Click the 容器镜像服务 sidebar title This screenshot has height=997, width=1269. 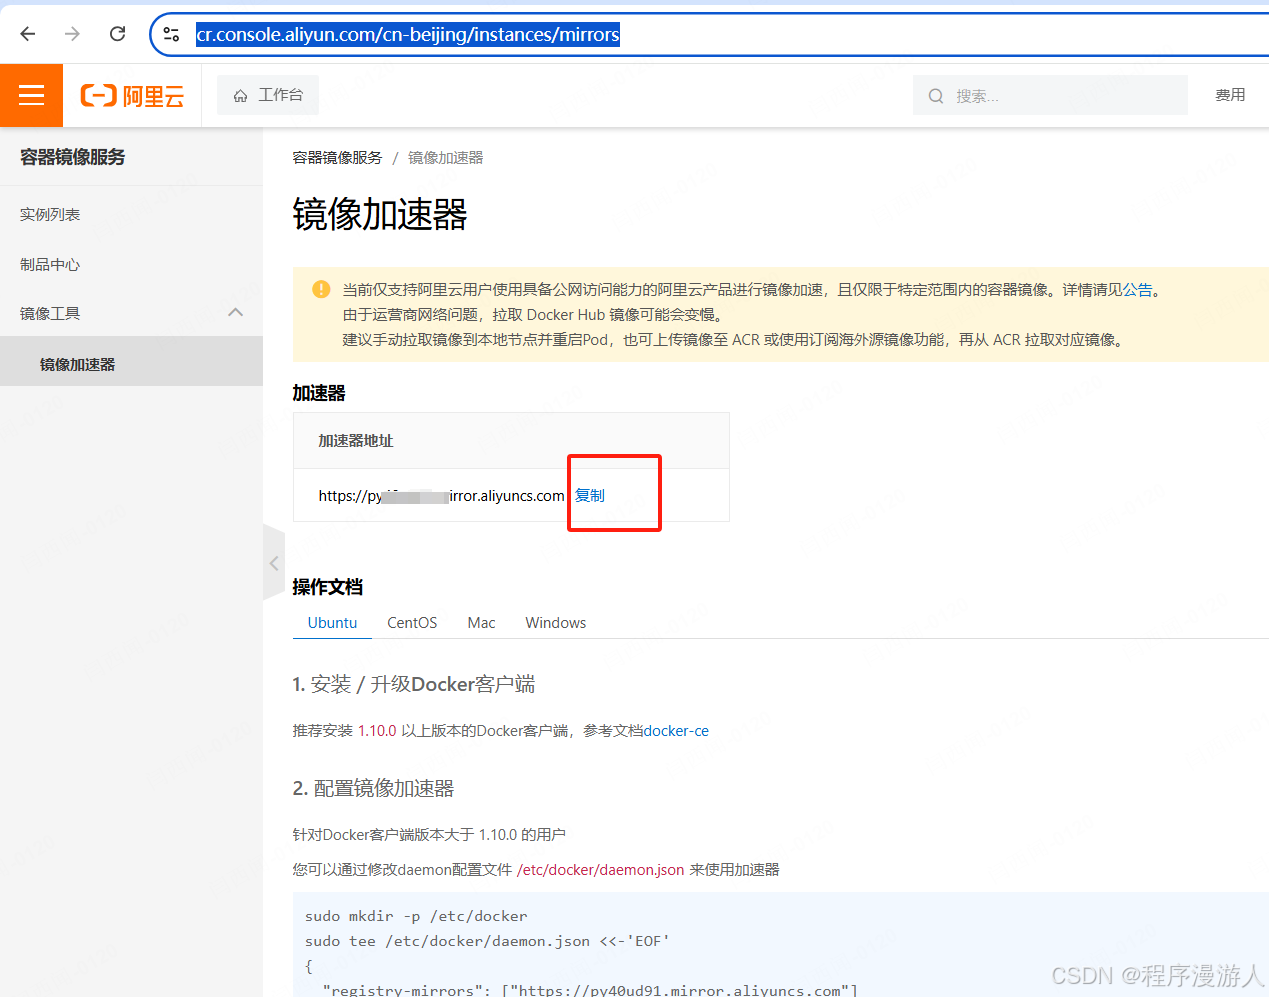click(73, 157)
